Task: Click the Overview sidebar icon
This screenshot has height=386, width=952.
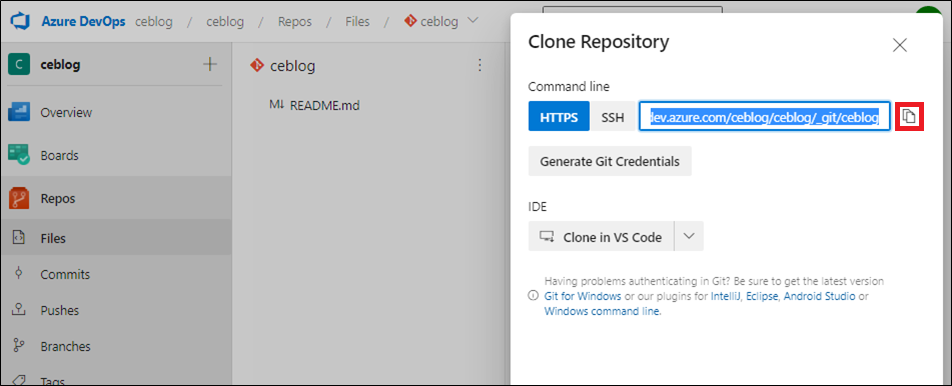Action: [19, 113]
